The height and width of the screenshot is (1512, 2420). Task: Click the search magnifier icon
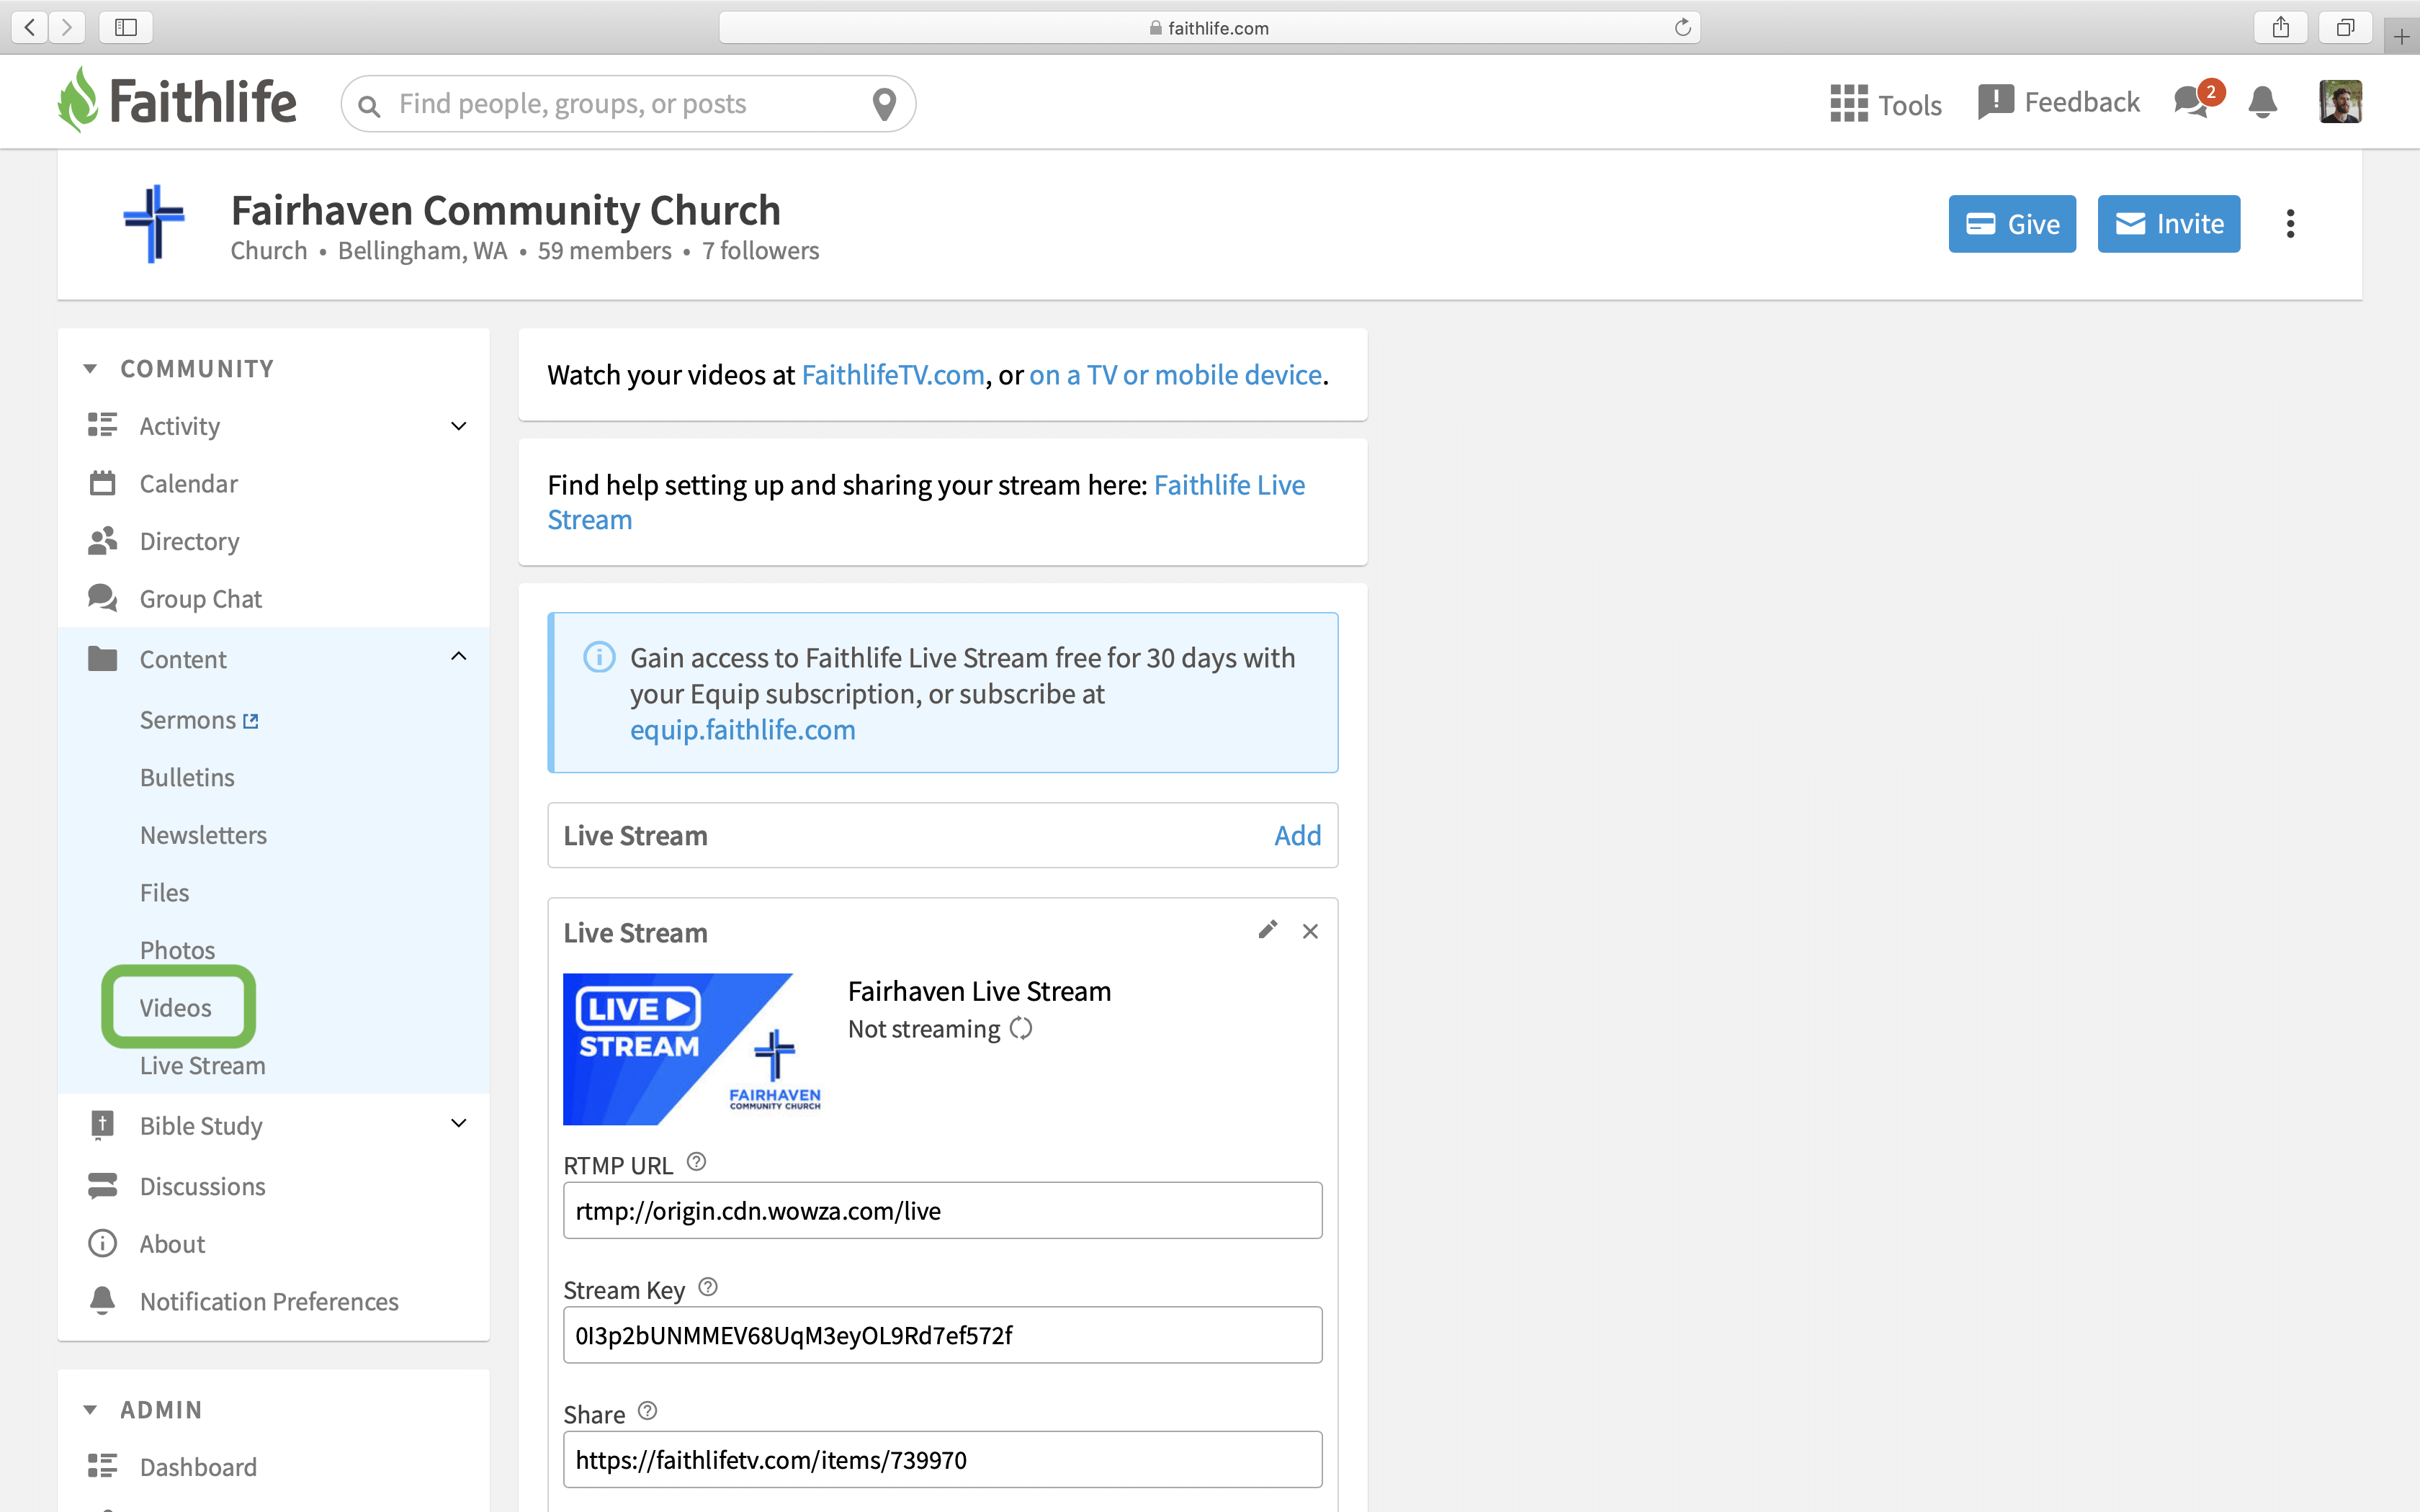pos(369,106)
